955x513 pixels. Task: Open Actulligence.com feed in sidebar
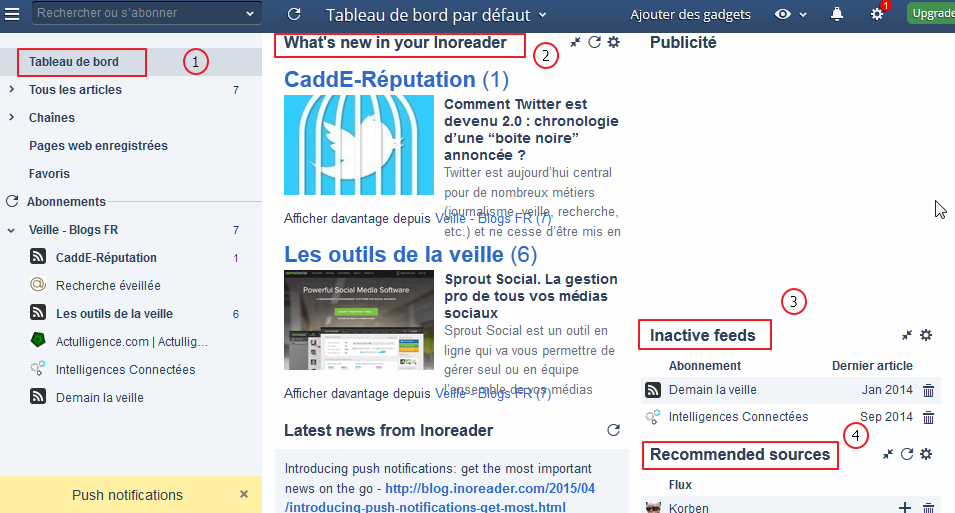[132, 342]
